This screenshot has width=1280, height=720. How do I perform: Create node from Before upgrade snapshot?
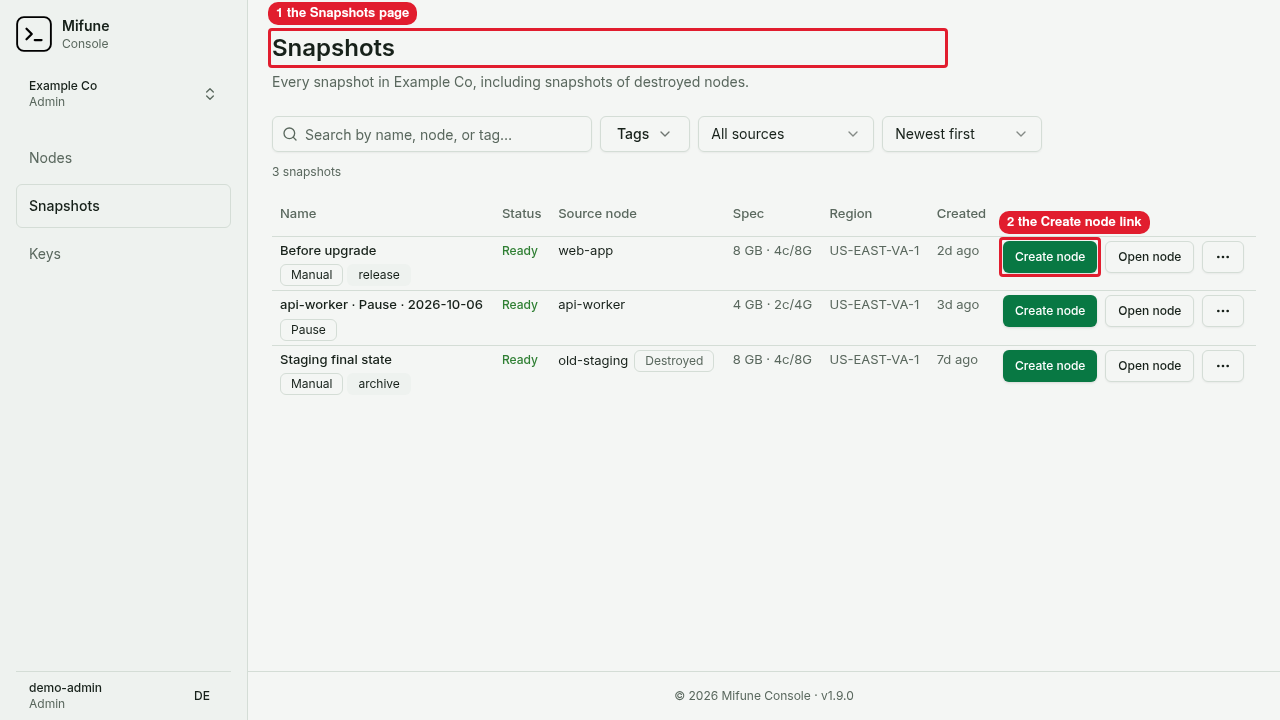(x=1050, y=257)
